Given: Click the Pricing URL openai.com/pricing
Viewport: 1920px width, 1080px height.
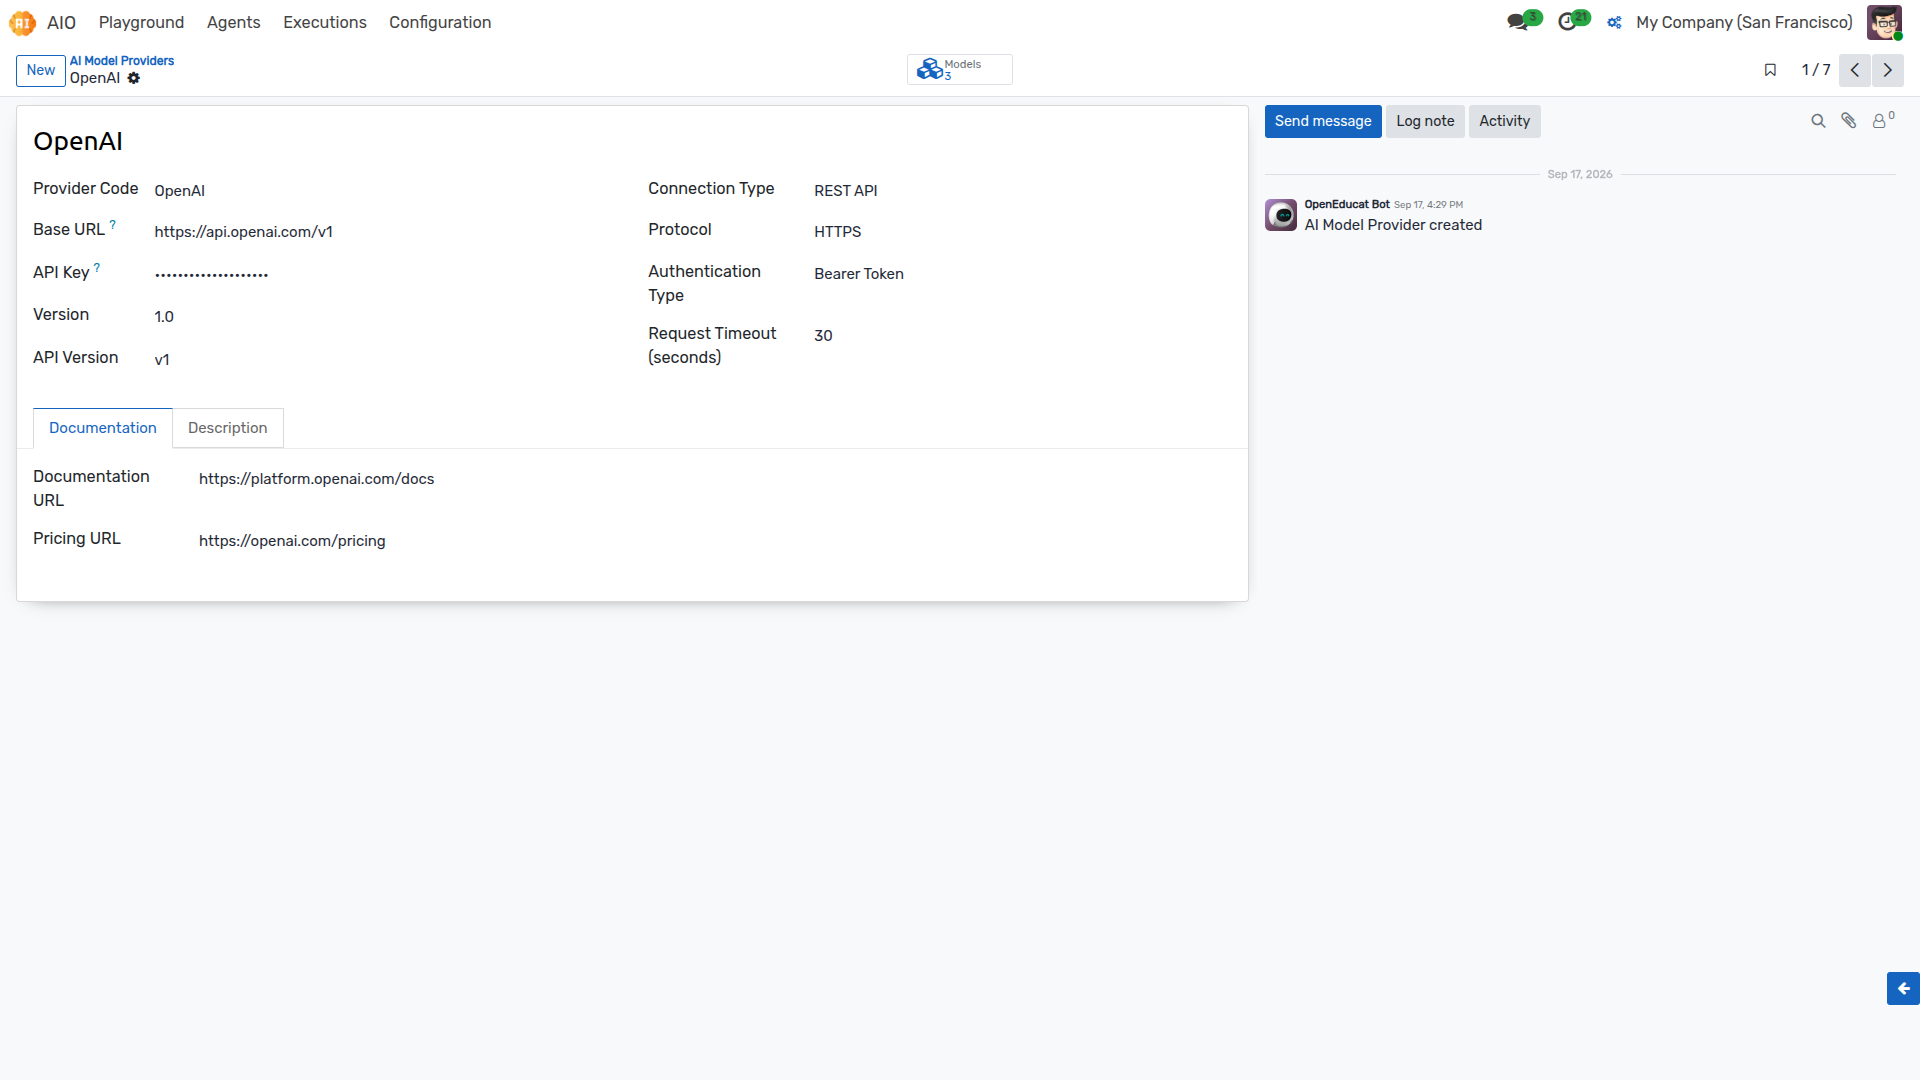Looking at the screenshot, I should coord(292,540).
